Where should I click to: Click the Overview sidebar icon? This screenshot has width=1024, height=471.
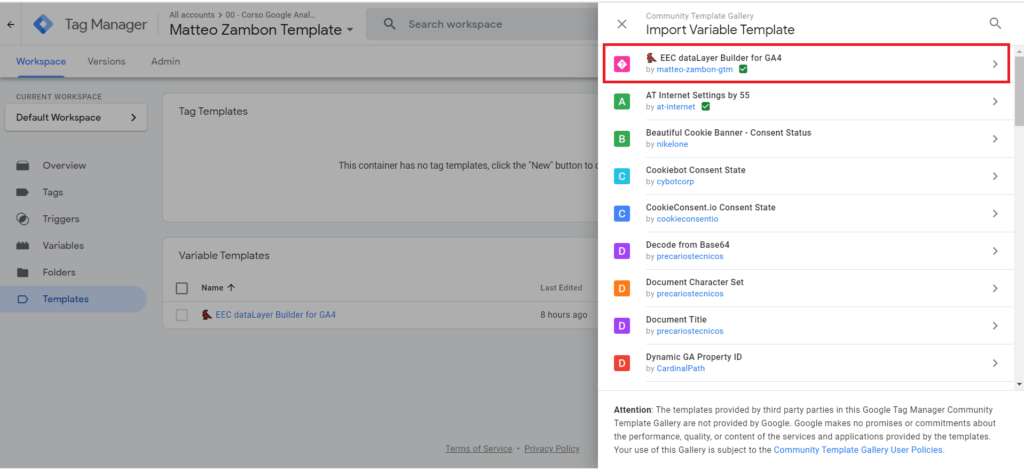point(23,166)
